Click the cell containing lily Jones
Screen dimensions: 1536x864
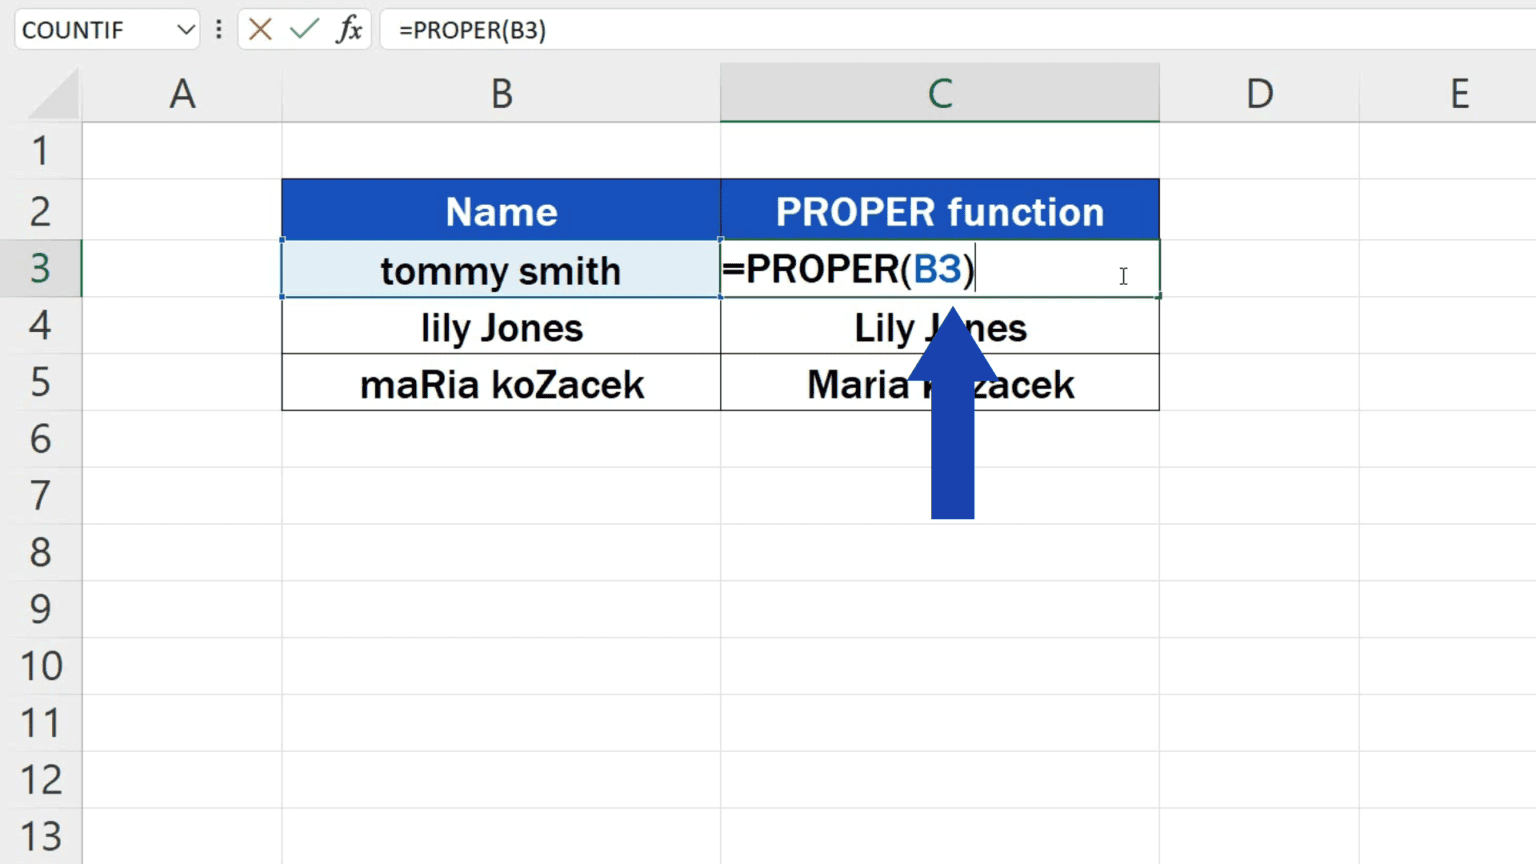500,326
